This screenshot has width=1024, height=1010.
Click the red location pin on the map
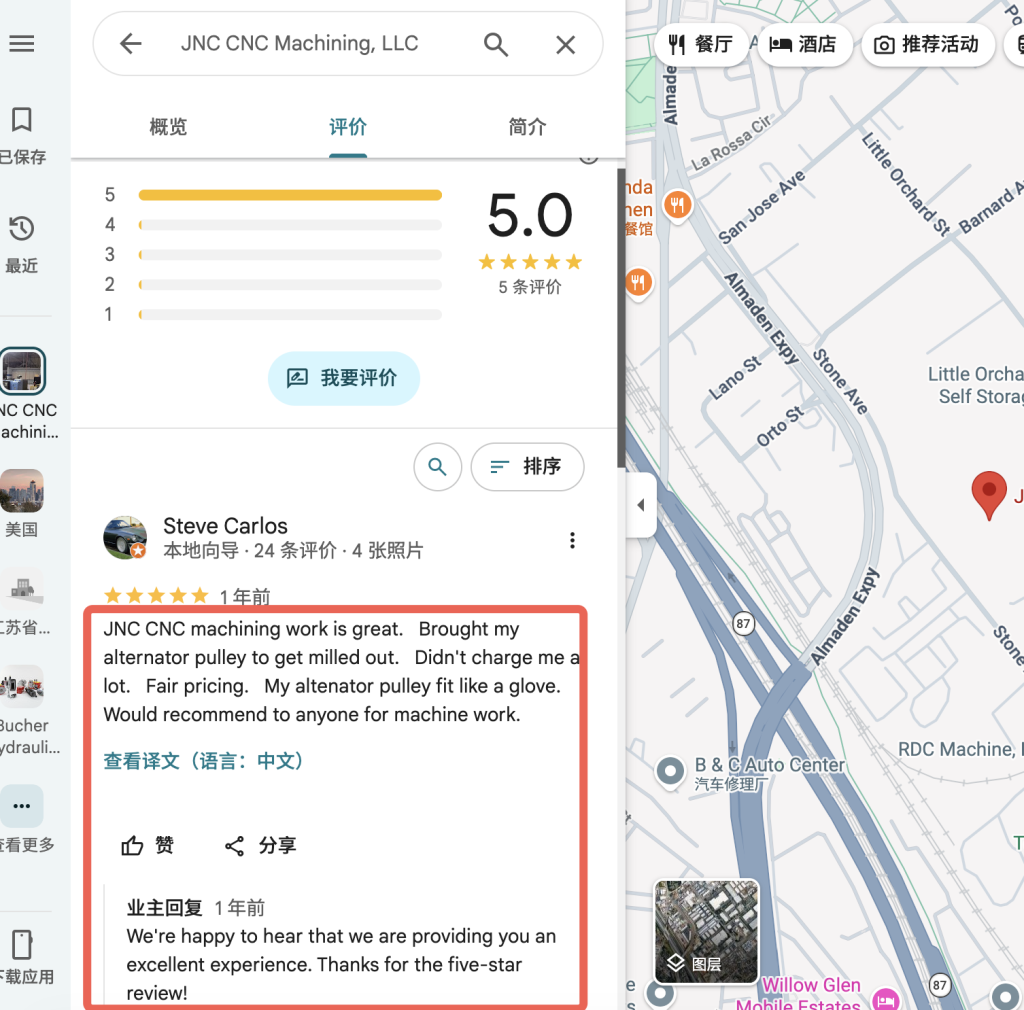tap(989, 496)
